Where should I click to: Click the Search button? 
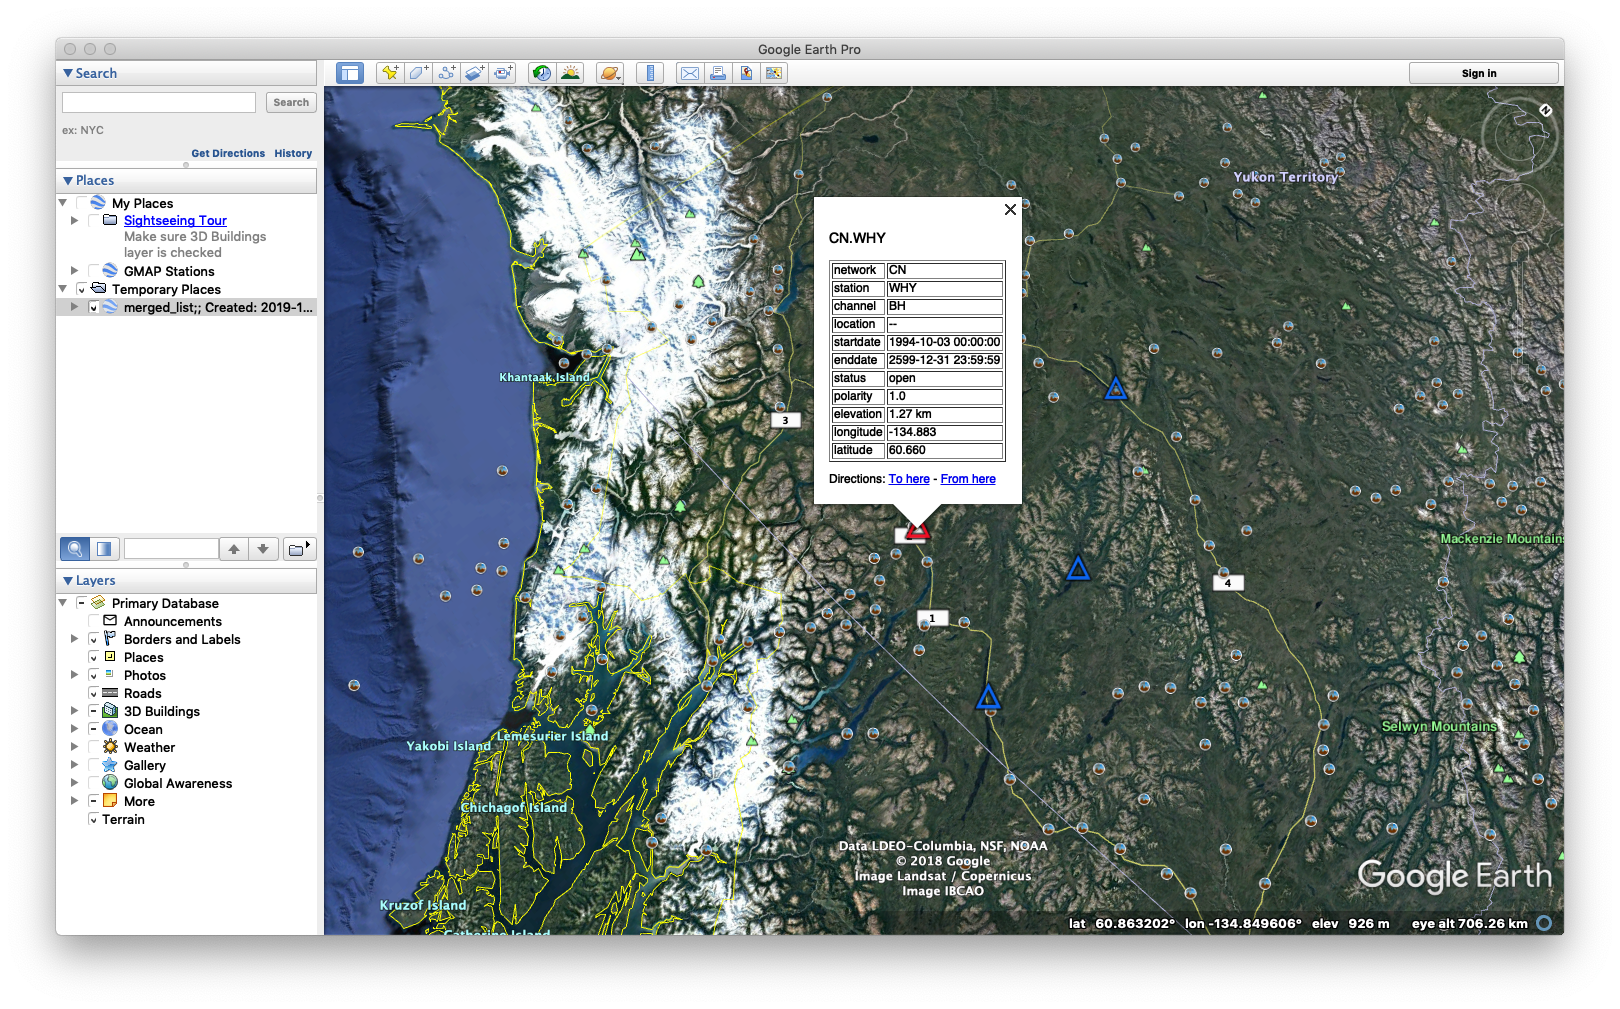(x=291, y=102)
